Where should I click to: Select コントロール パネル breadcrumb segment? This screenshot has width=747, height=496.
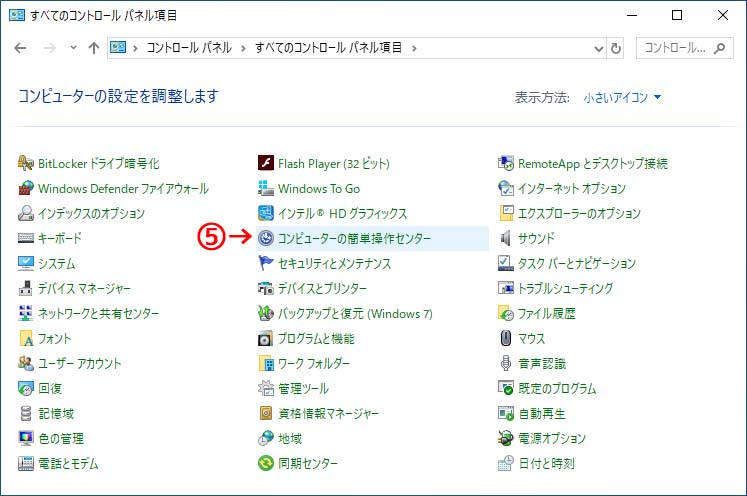(x=189, y=47)
